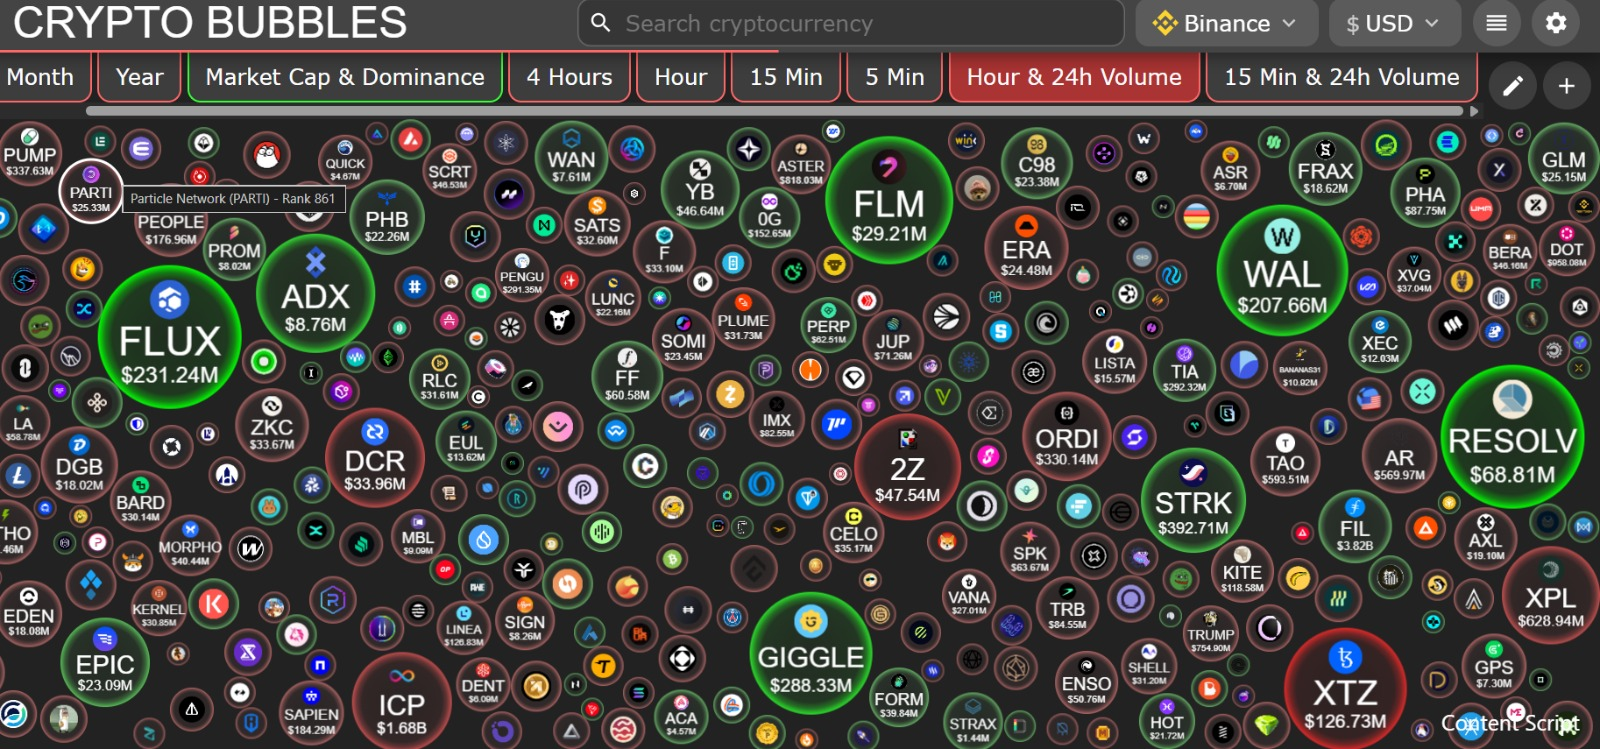The height and width of the screenshot is (749, 1600).
Task: Select the 15 Min tab
Action: 786,77
